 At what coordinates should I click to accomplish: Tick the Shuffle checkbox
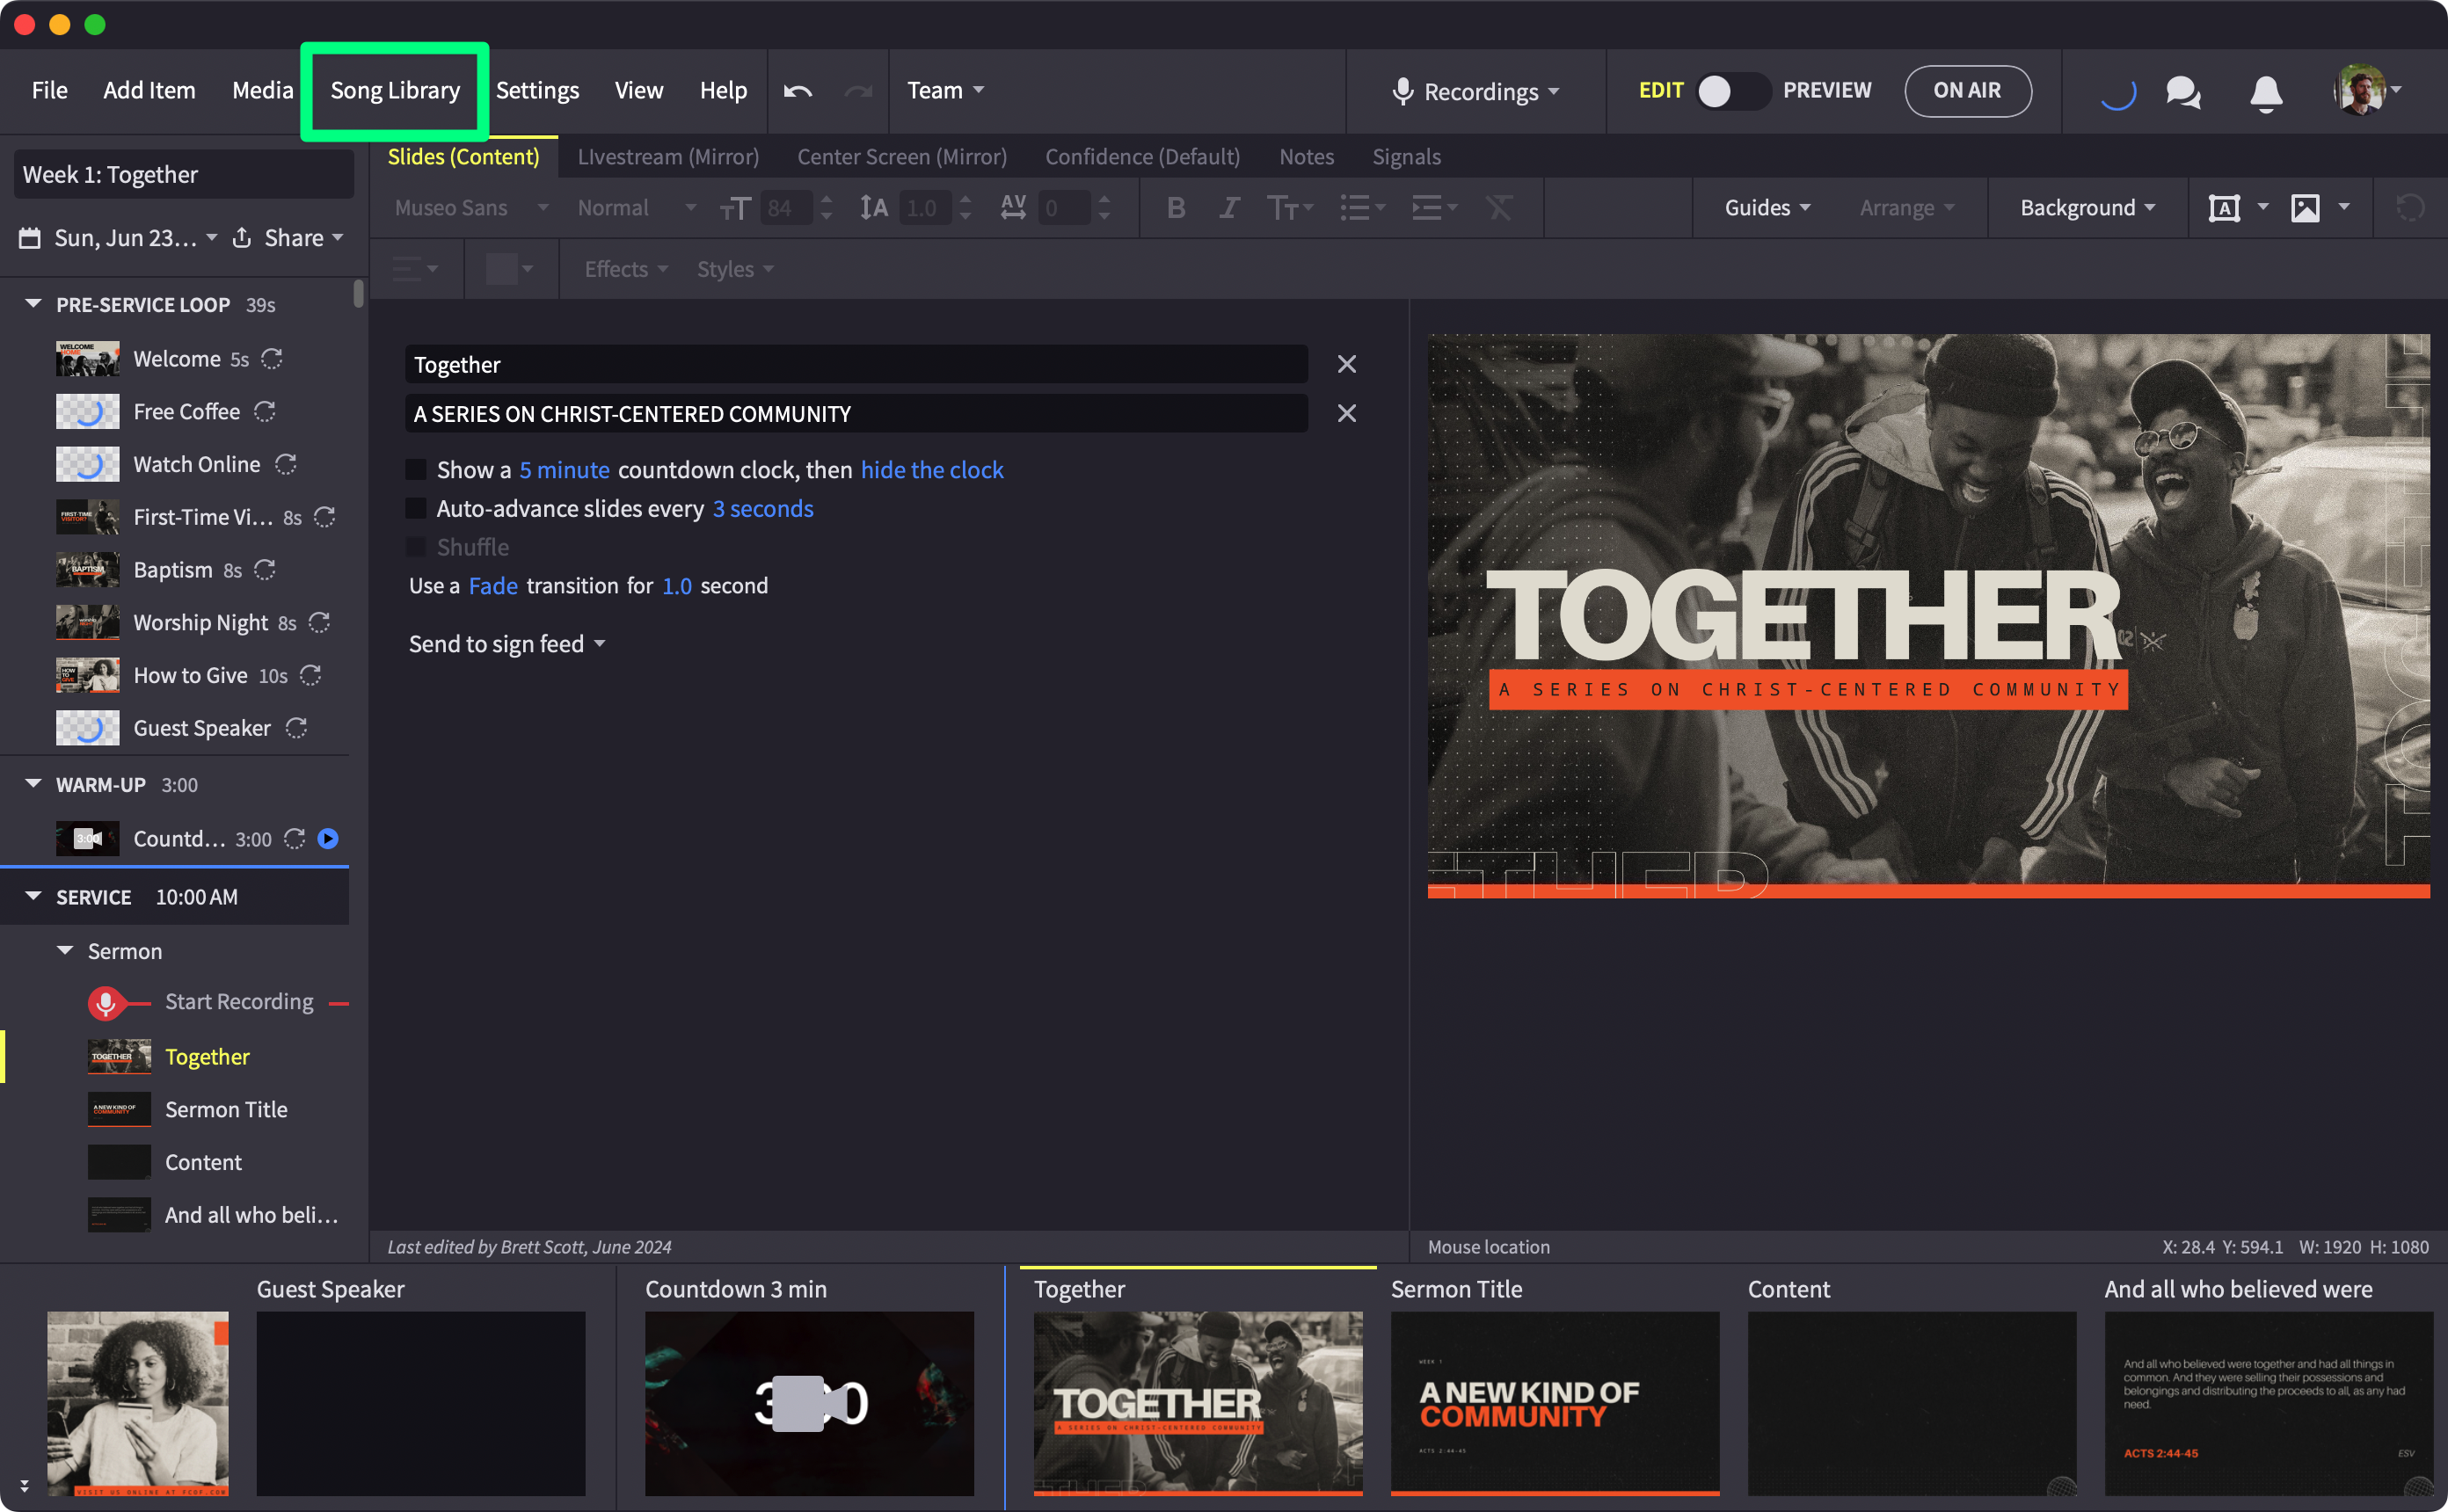coord(416,547)
